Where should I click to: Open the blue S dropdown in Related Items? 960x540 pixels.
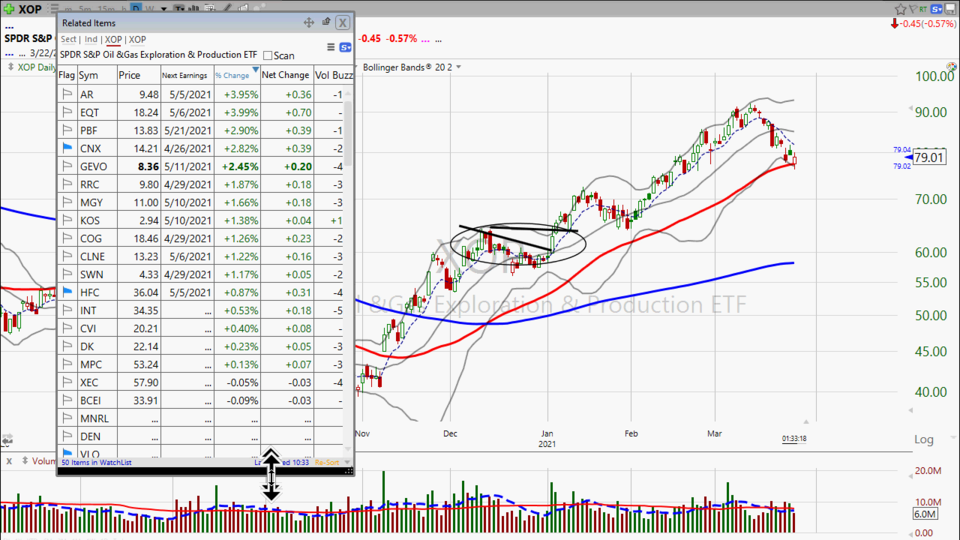(345, 47)
